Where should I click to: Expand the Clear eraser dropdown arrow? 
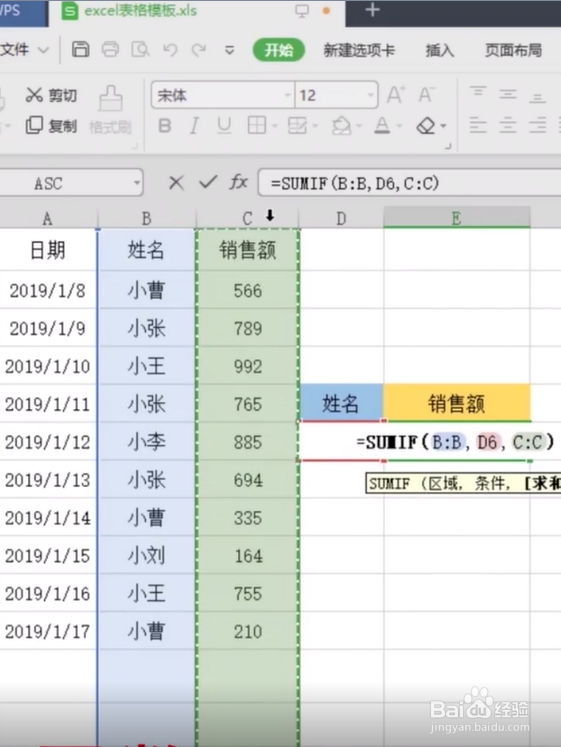[443, 126]
